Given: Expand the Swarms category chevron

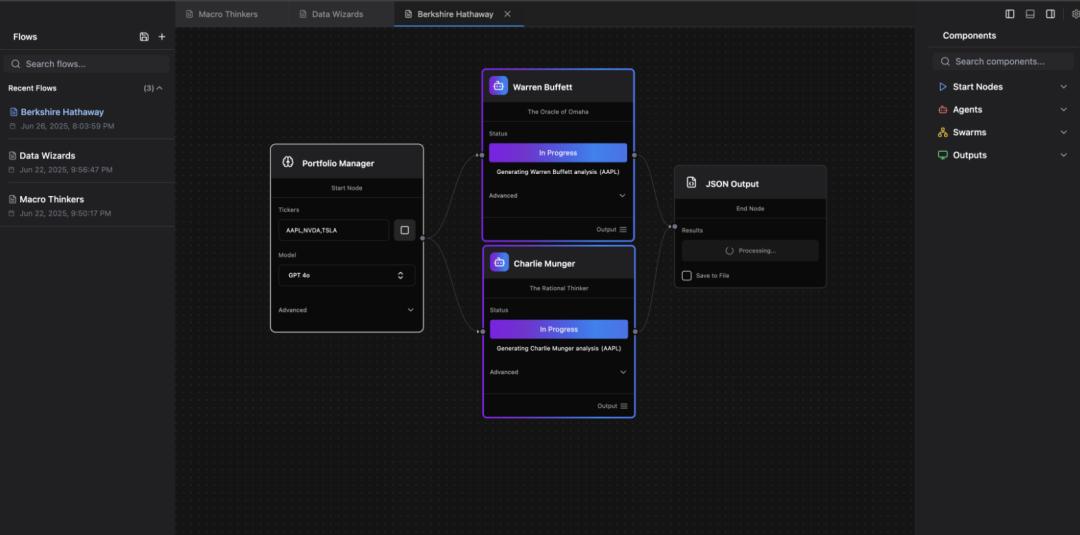Looking at the screenshot, I should click(x=1063, y=132).
